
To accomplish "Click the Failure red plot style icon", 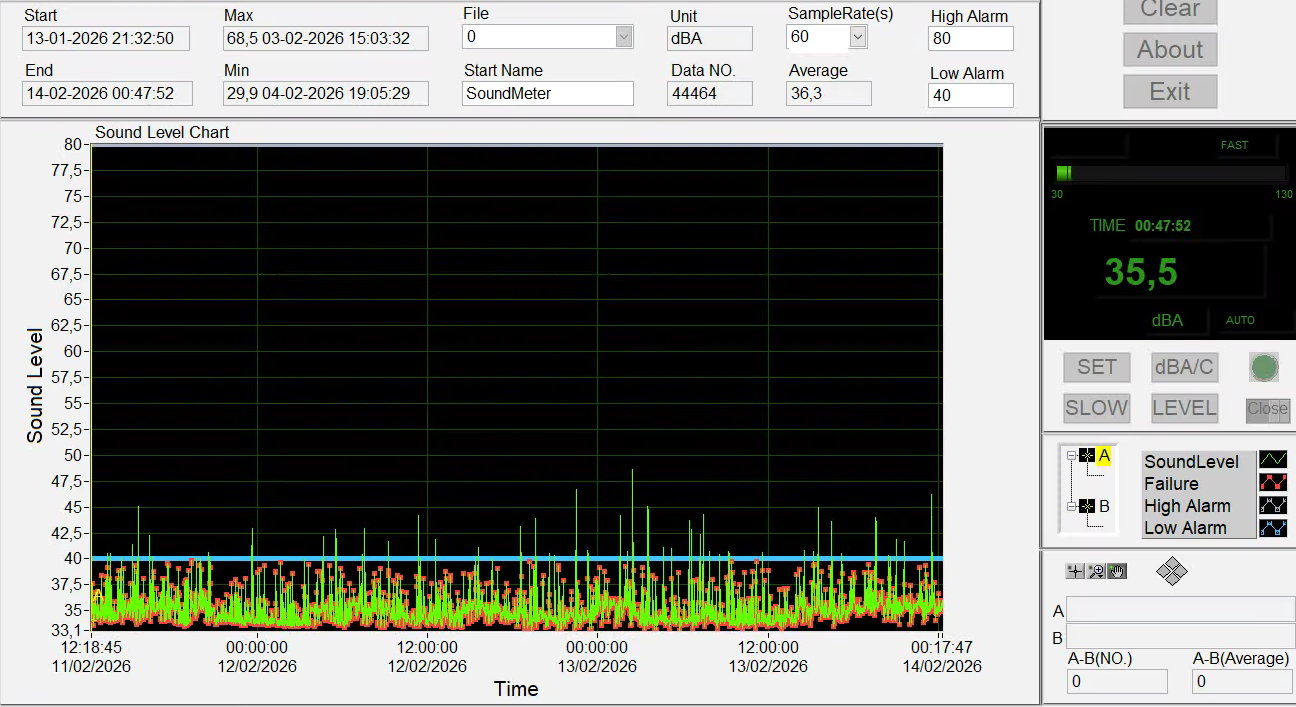I will 1272,483.
